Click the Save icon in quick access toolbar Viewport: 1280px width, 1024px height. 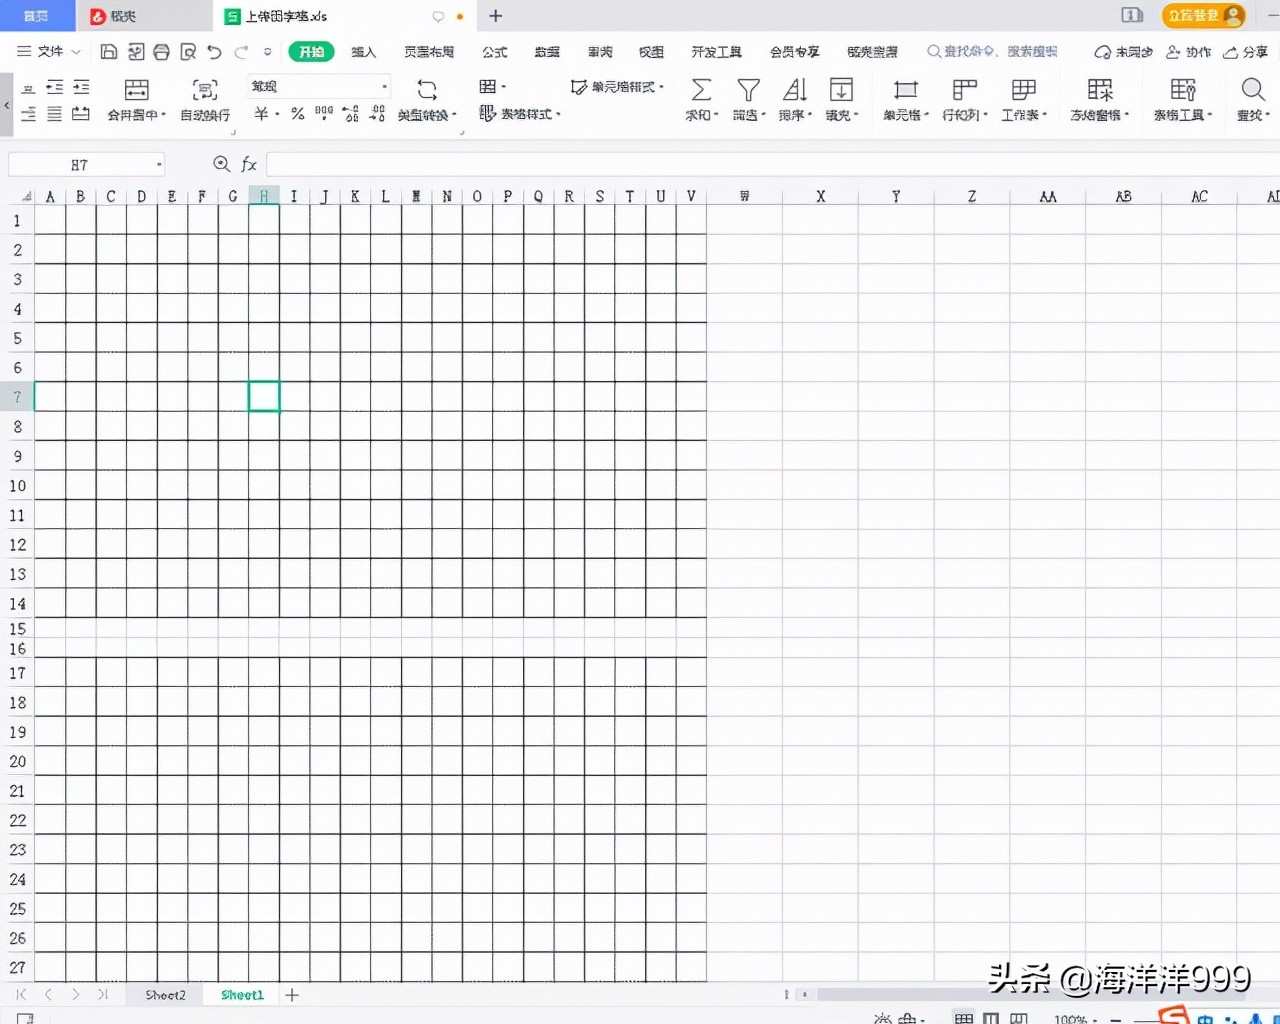[x=109, y=52]
